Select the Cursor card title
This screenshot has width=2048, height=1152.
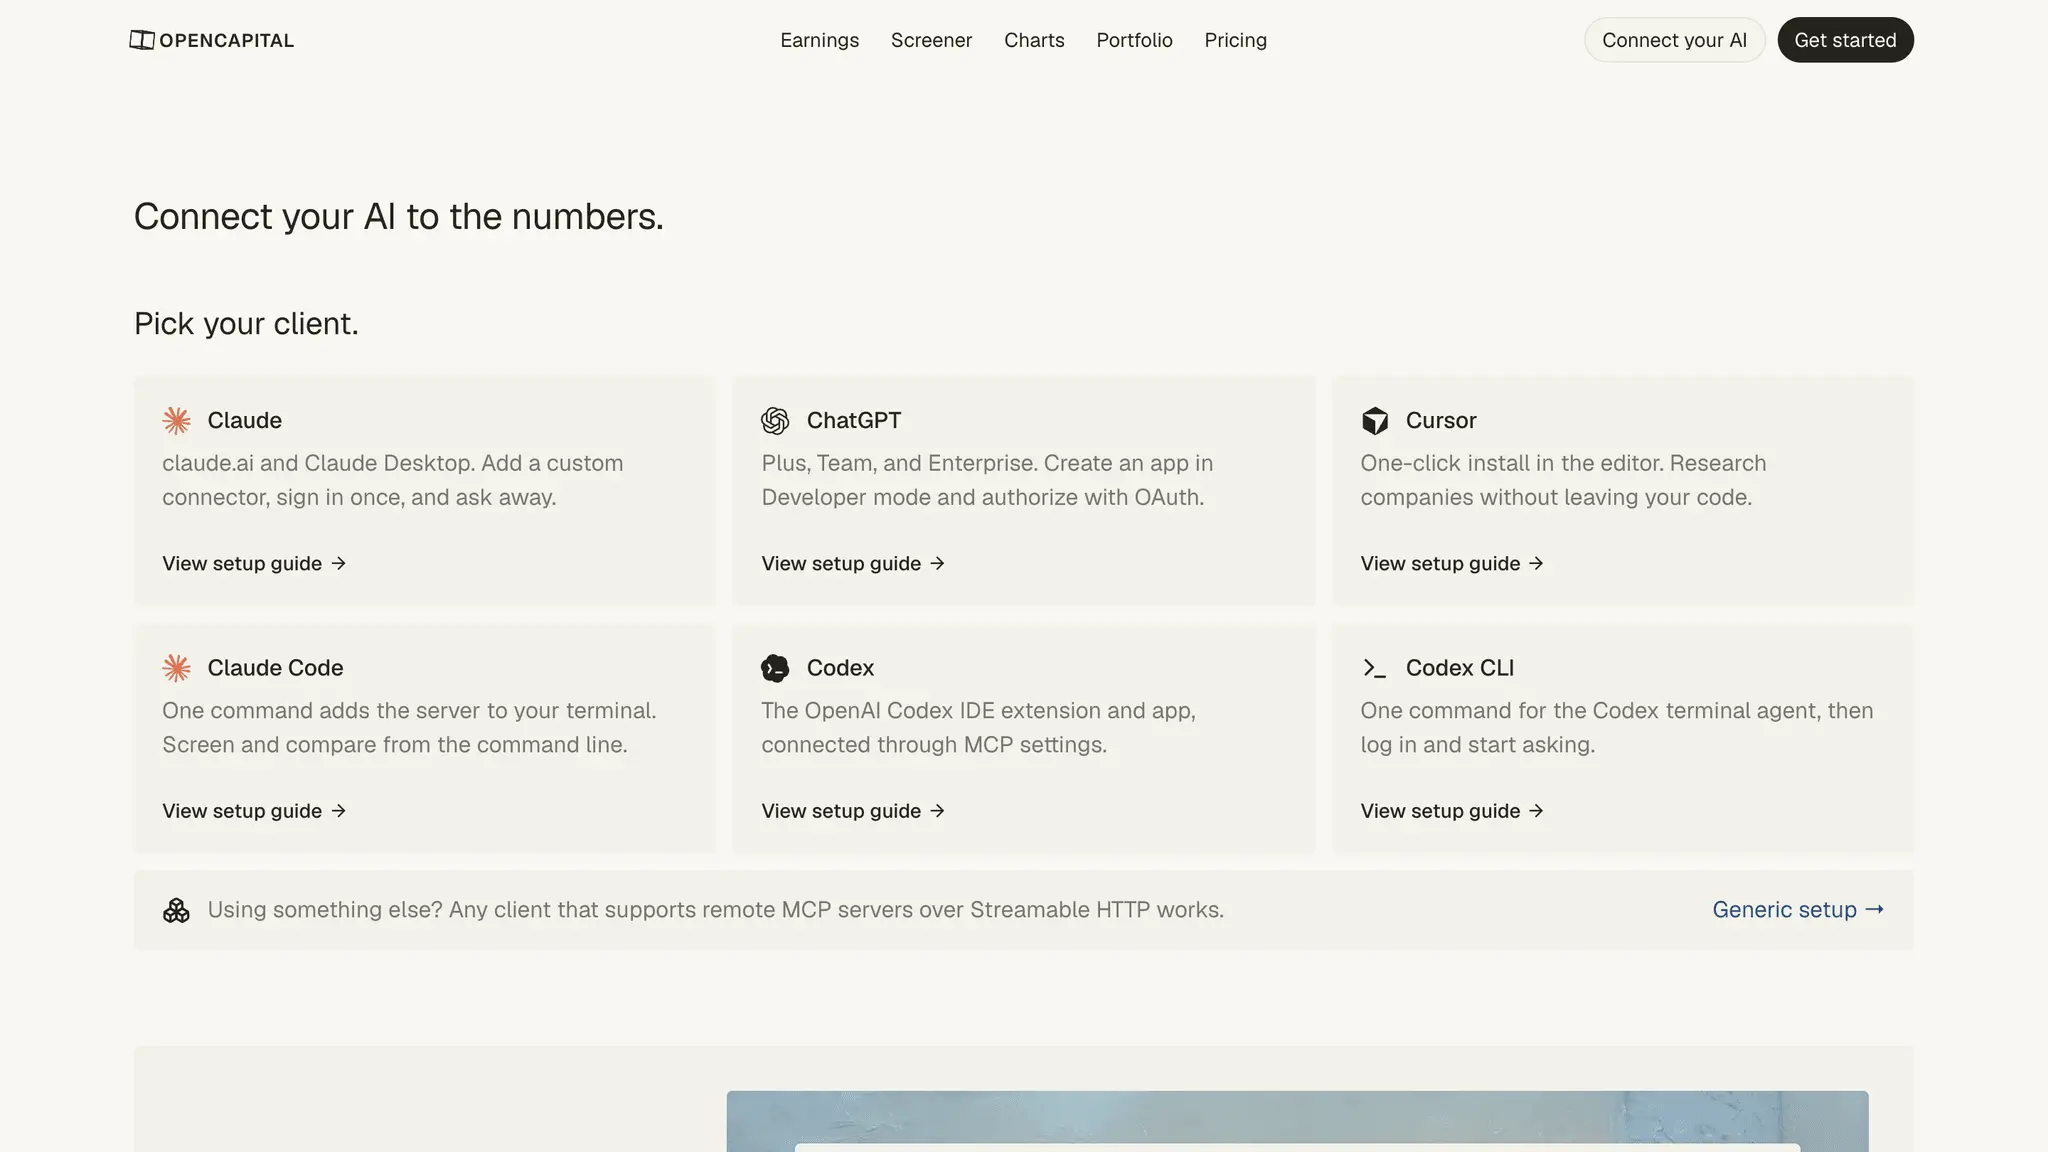coord(1441,421)
